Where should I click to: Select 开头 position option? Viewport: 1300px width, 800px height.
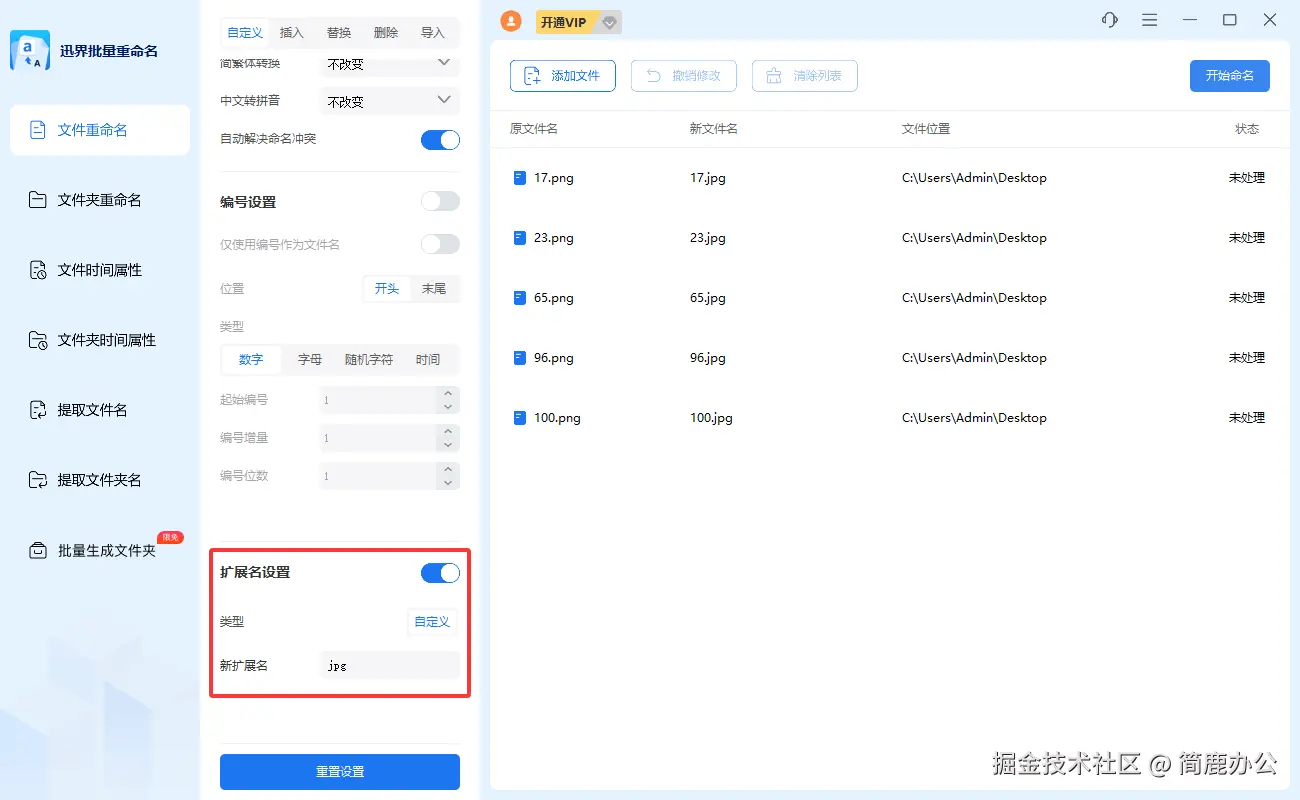click(x=387, y=288)
